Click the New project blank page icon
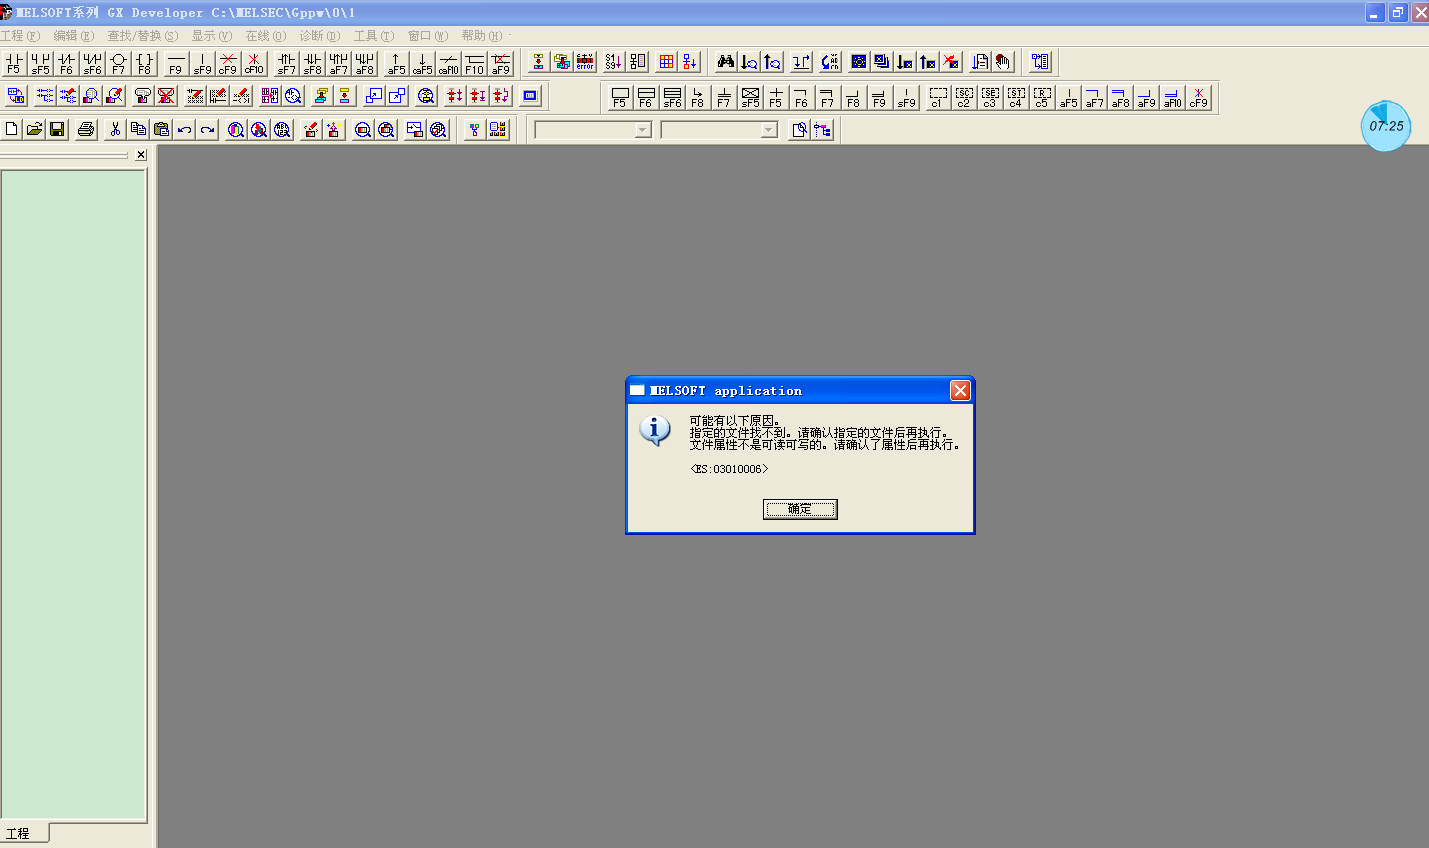 (12, 129)
